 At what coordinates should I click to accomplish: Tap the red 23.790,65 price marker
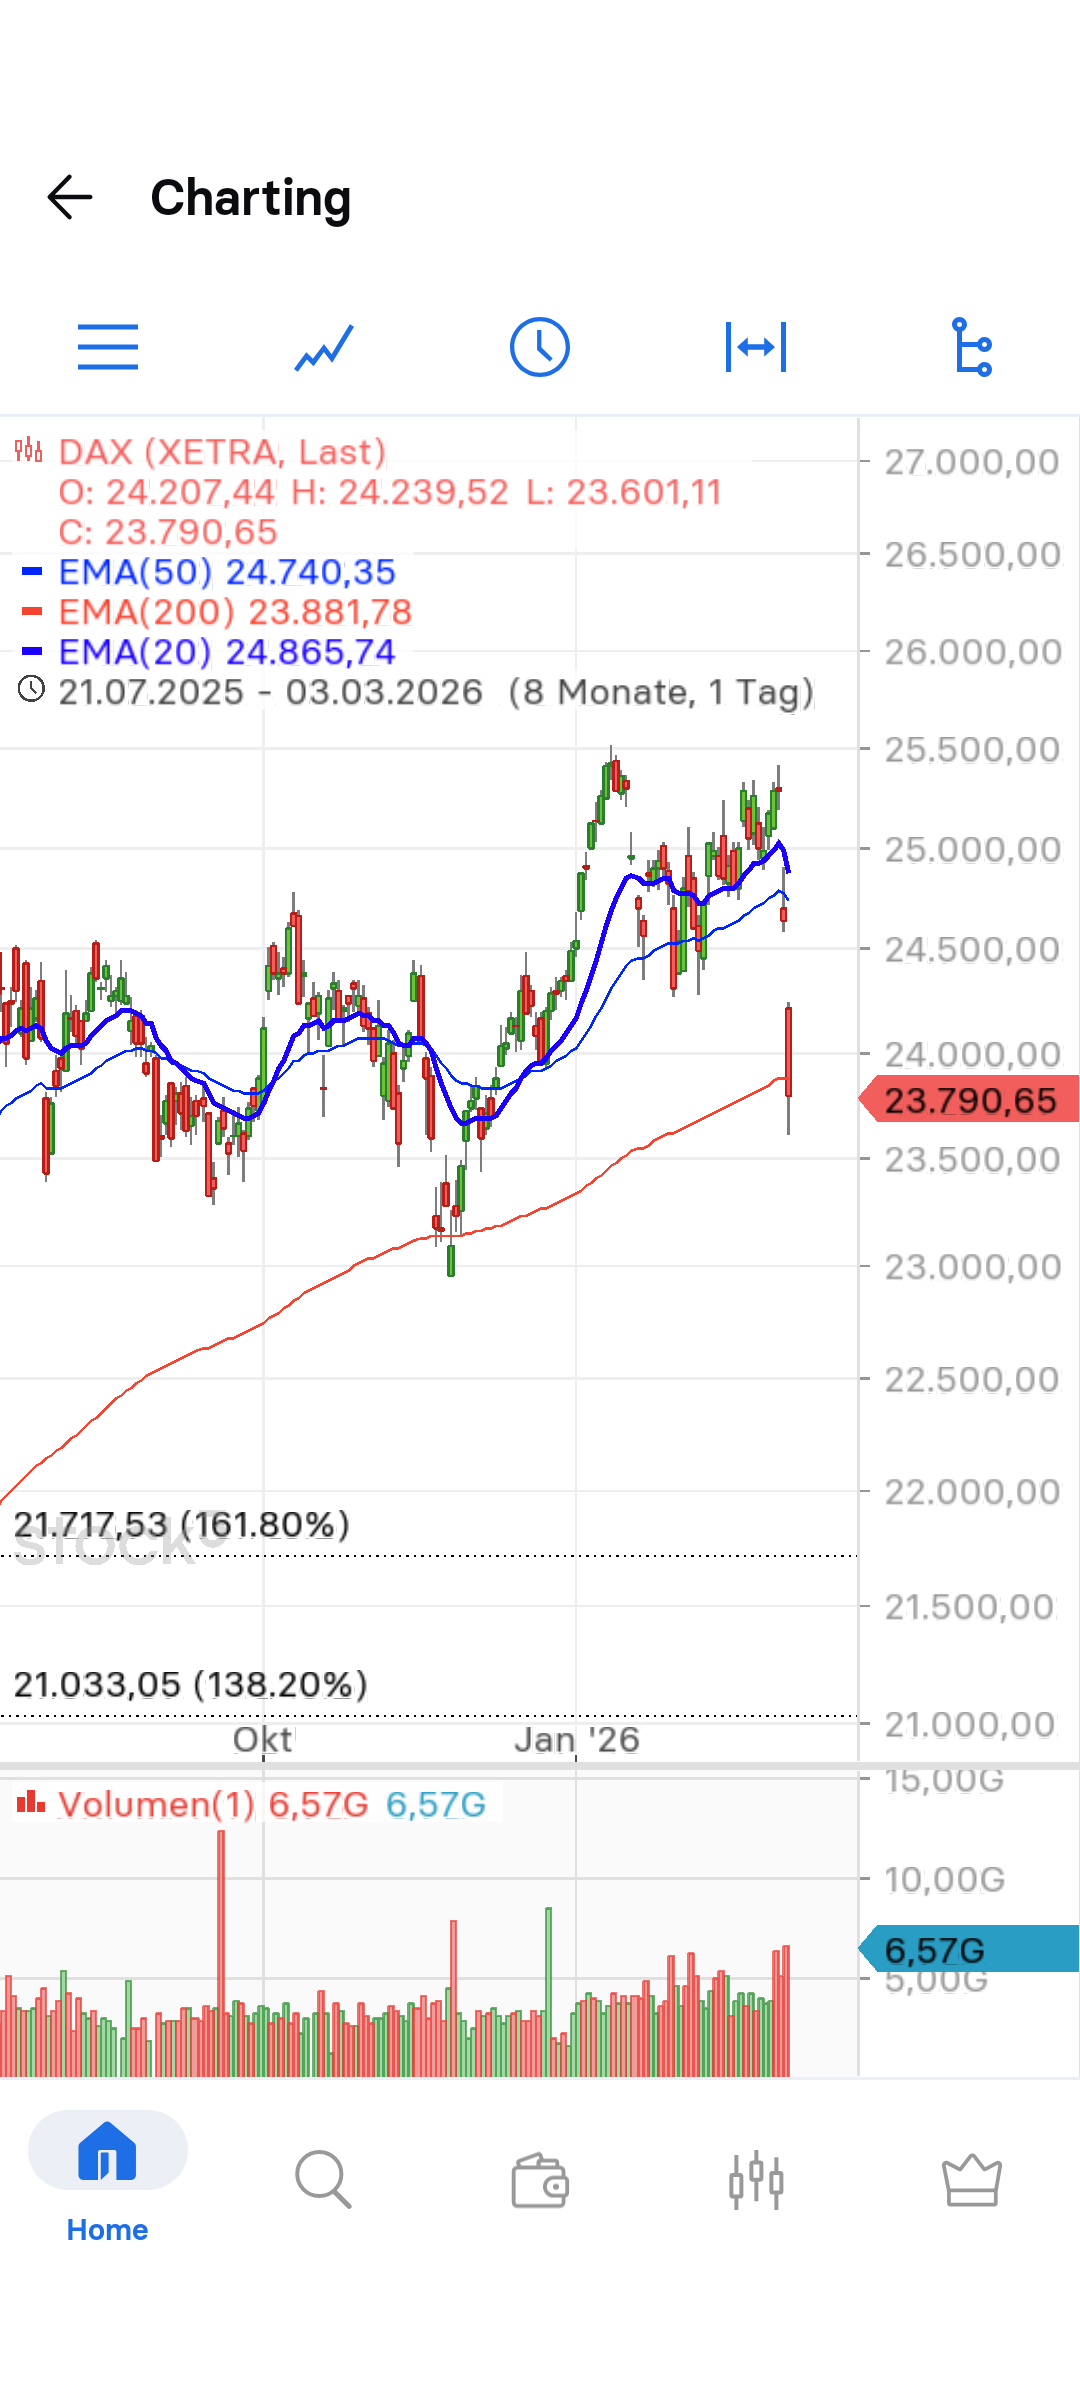pos(969,1100)
